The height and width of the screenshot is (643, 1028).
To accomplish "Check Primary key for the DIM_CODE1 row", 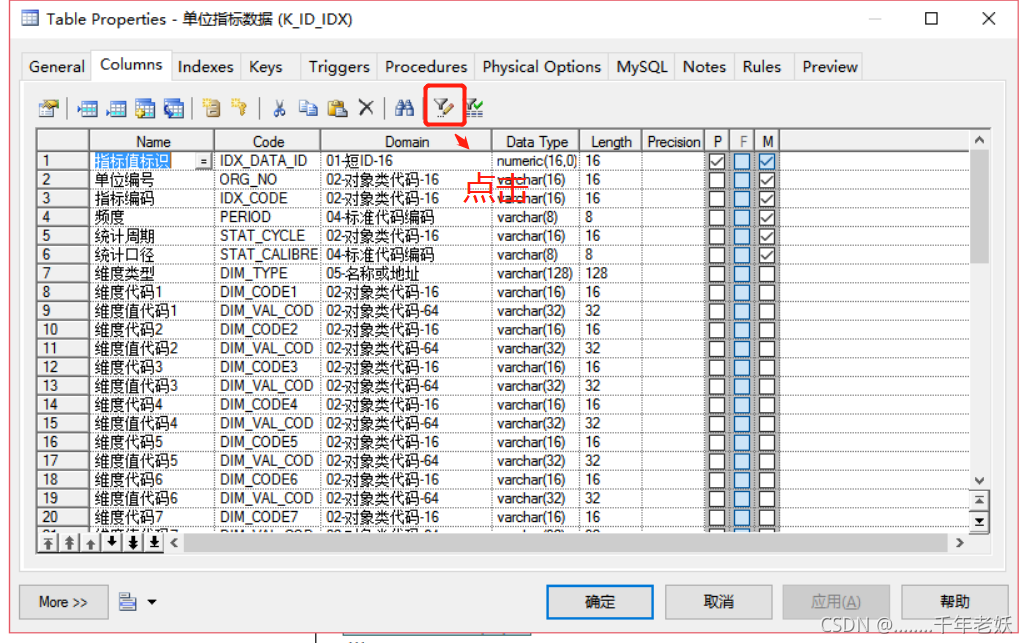I will [717, 292].
